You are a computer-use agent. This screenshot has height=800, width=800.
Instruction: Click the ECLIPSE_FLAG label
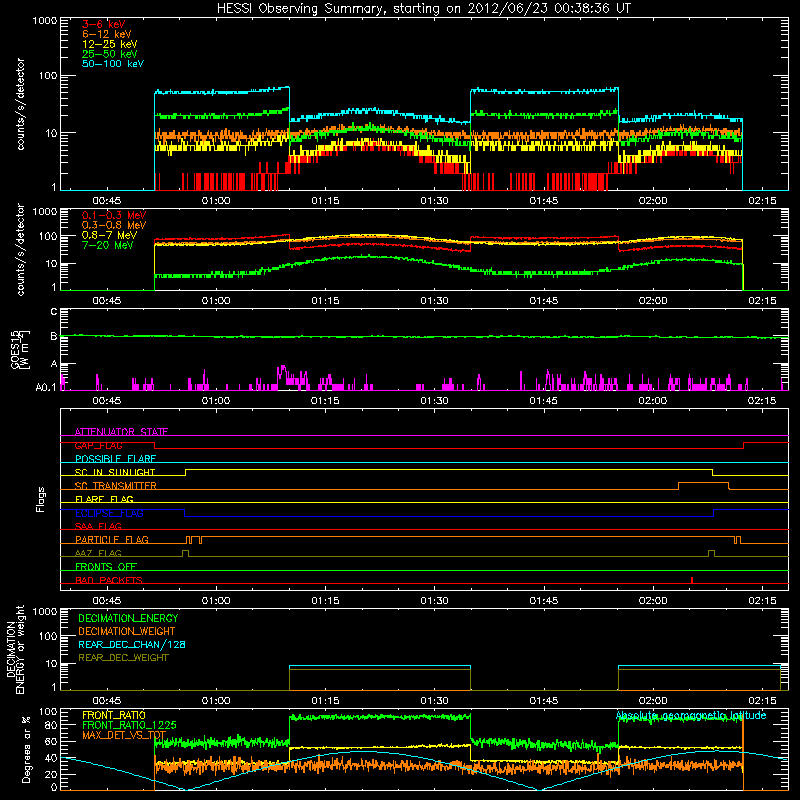(109, 513)
